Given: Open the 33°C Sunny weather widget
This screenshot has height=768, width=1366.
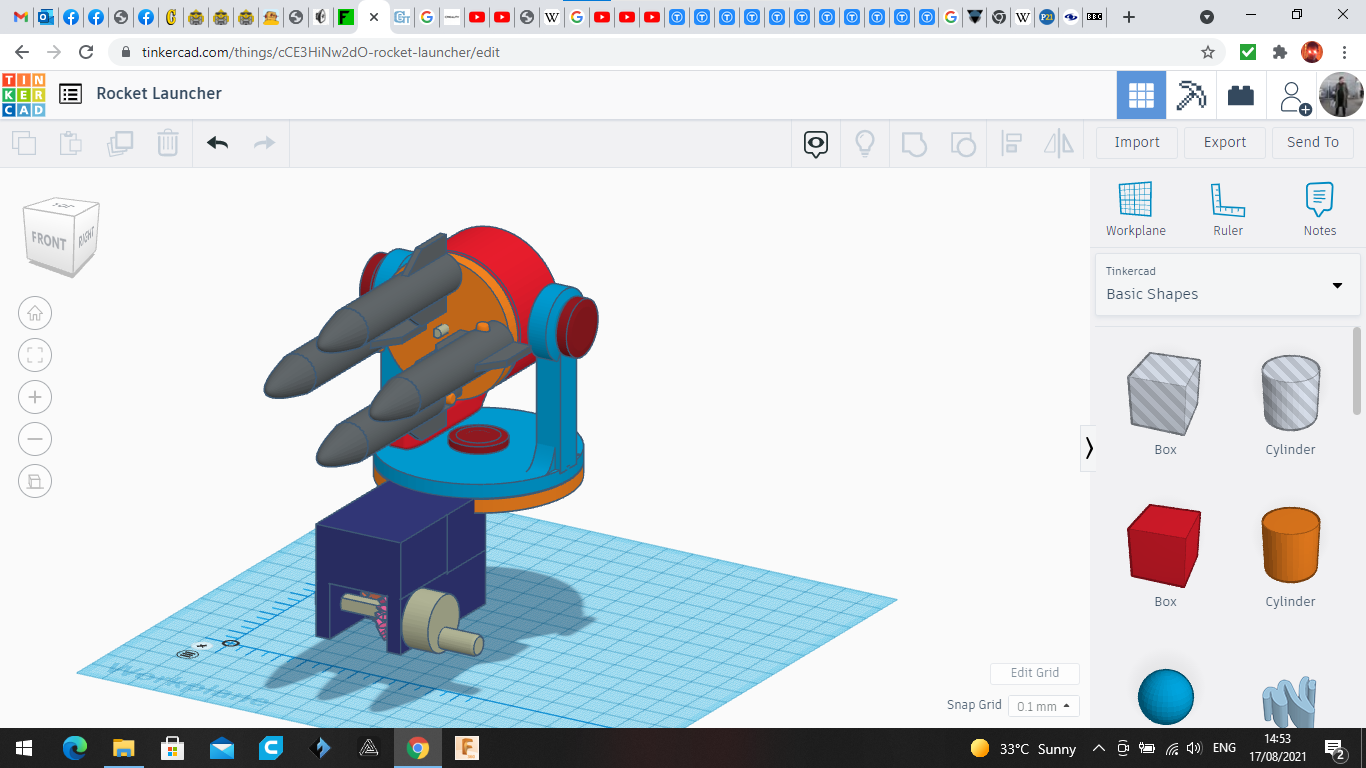Looking at the screenshot, I should coord(1023,748).
